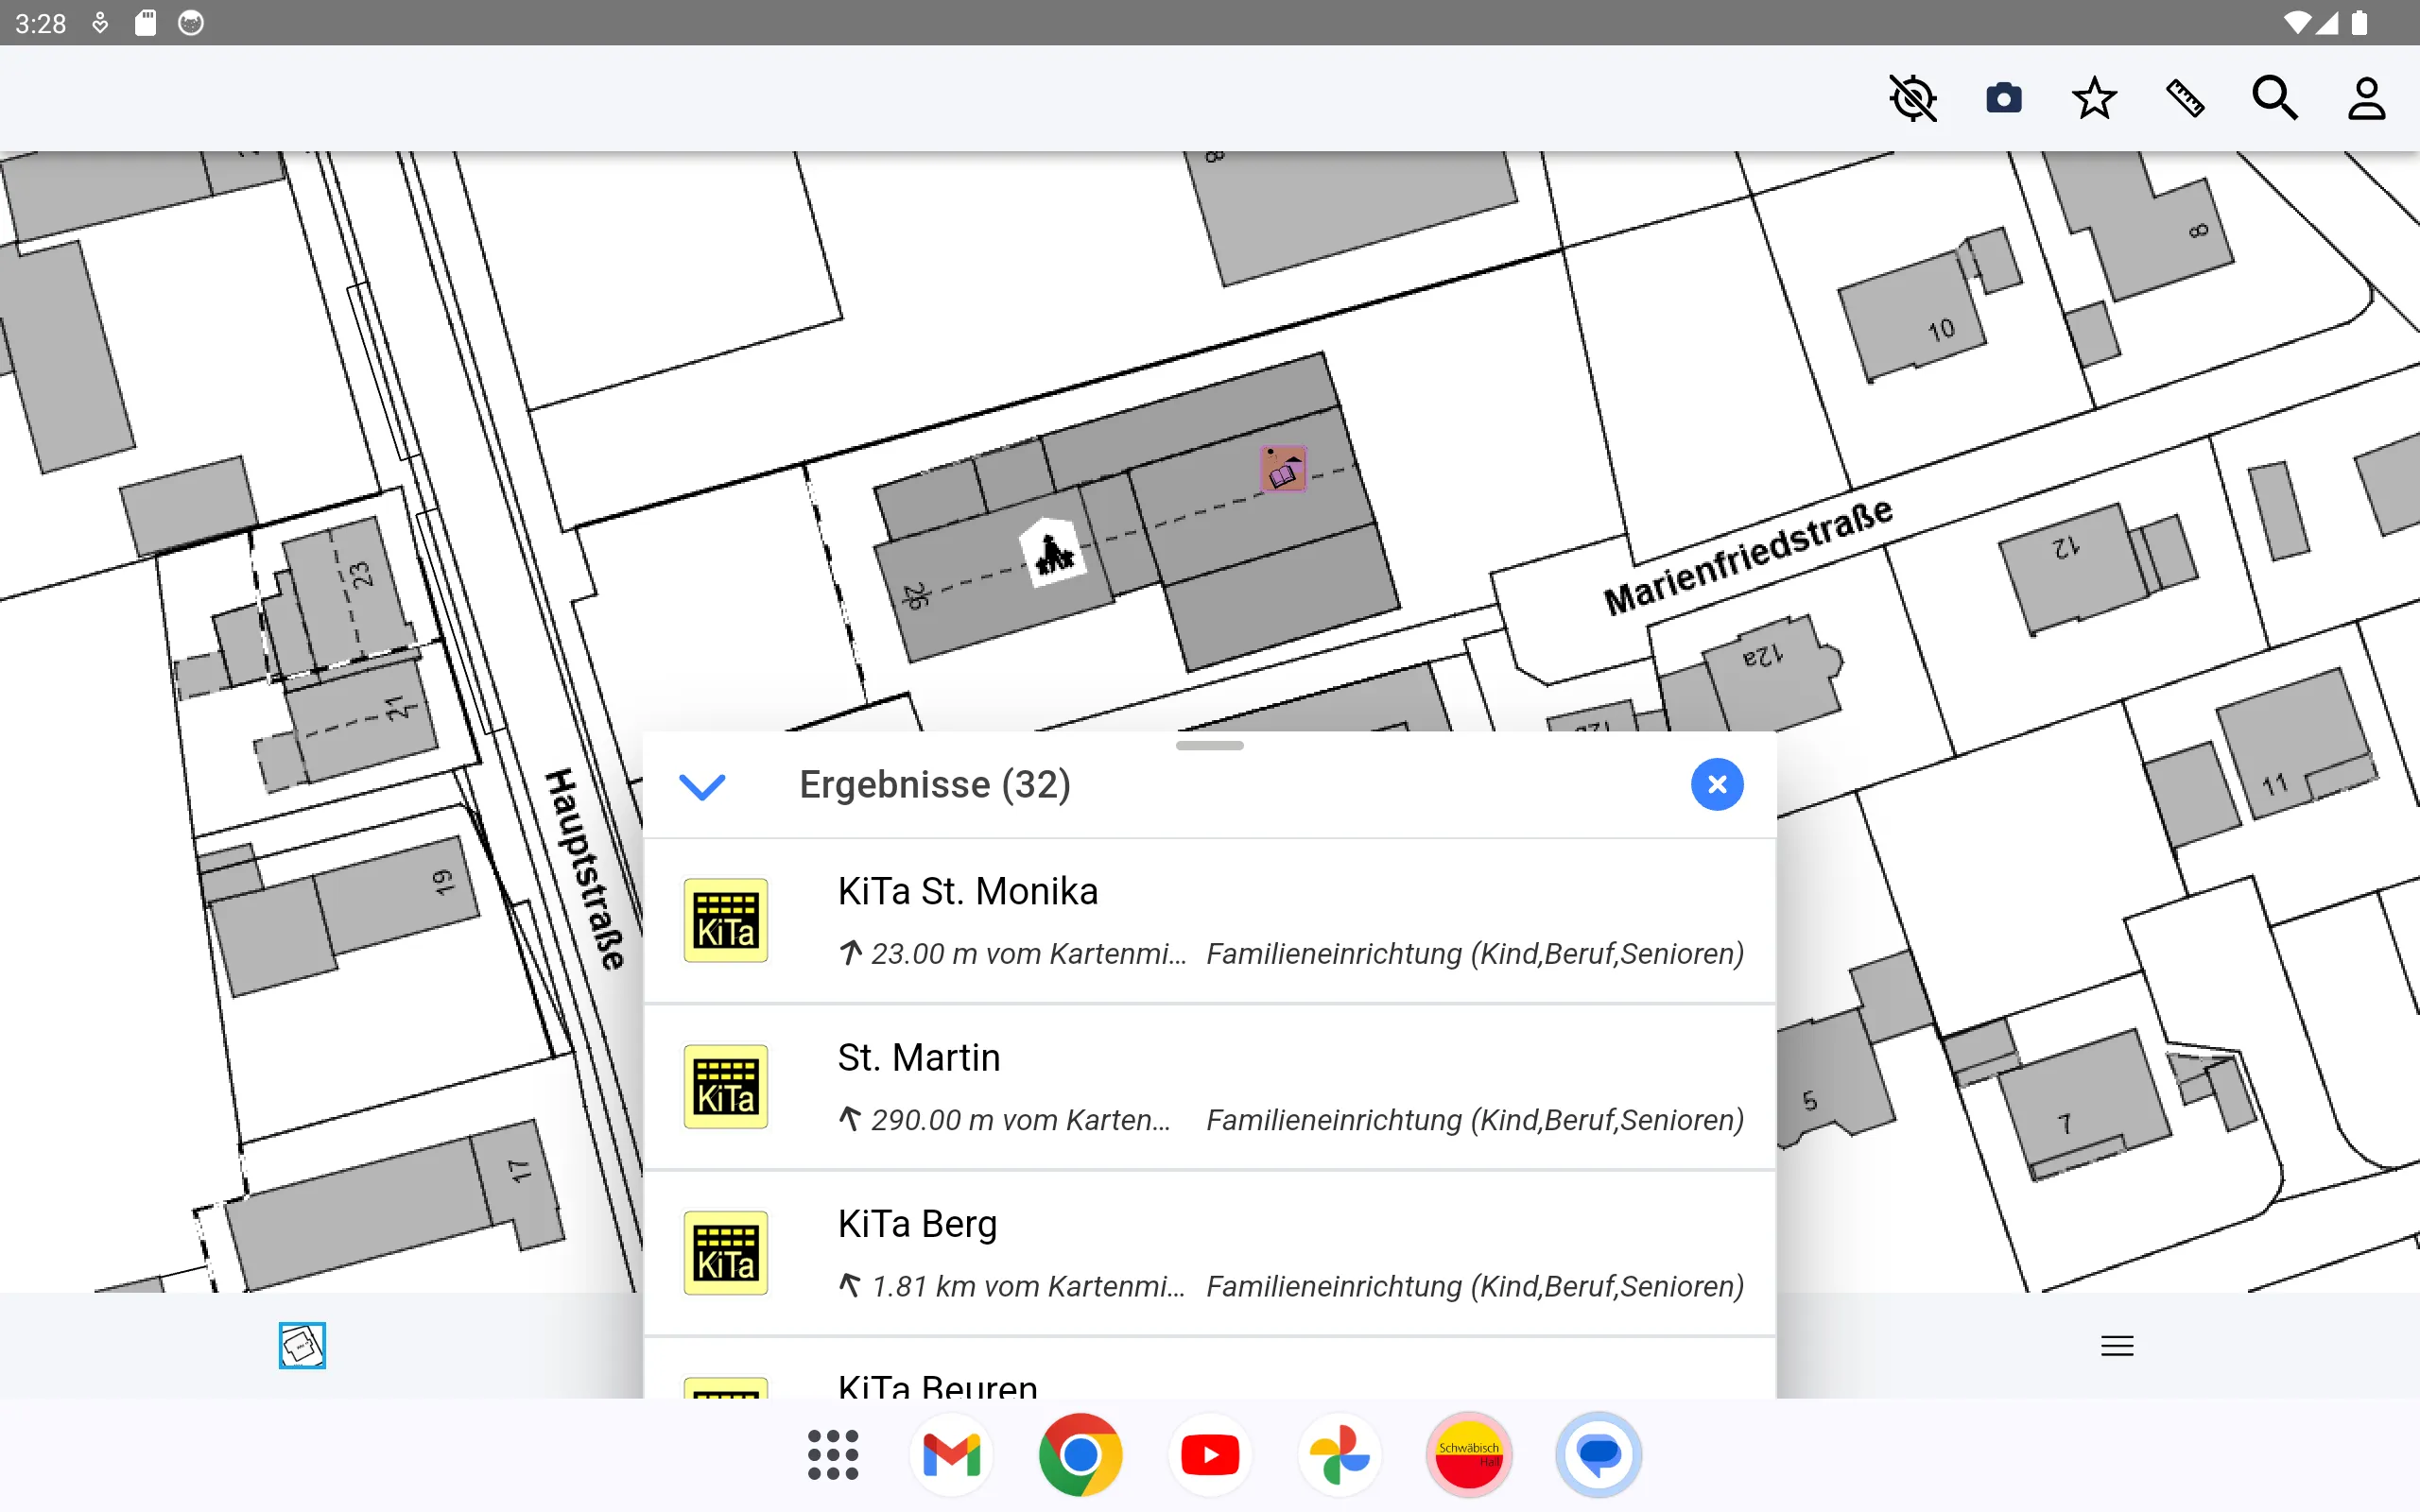The width and height of the screenshot is (2420, 1512).
Task: Select the KiTa Berg result
Action: pyautogui.click(x=1210, y=1253)
